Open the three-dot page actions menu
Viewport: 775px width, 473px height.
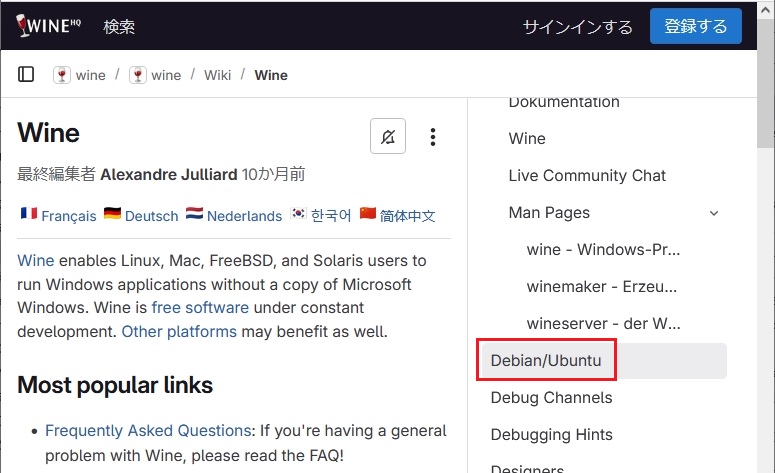pos(433,136)
